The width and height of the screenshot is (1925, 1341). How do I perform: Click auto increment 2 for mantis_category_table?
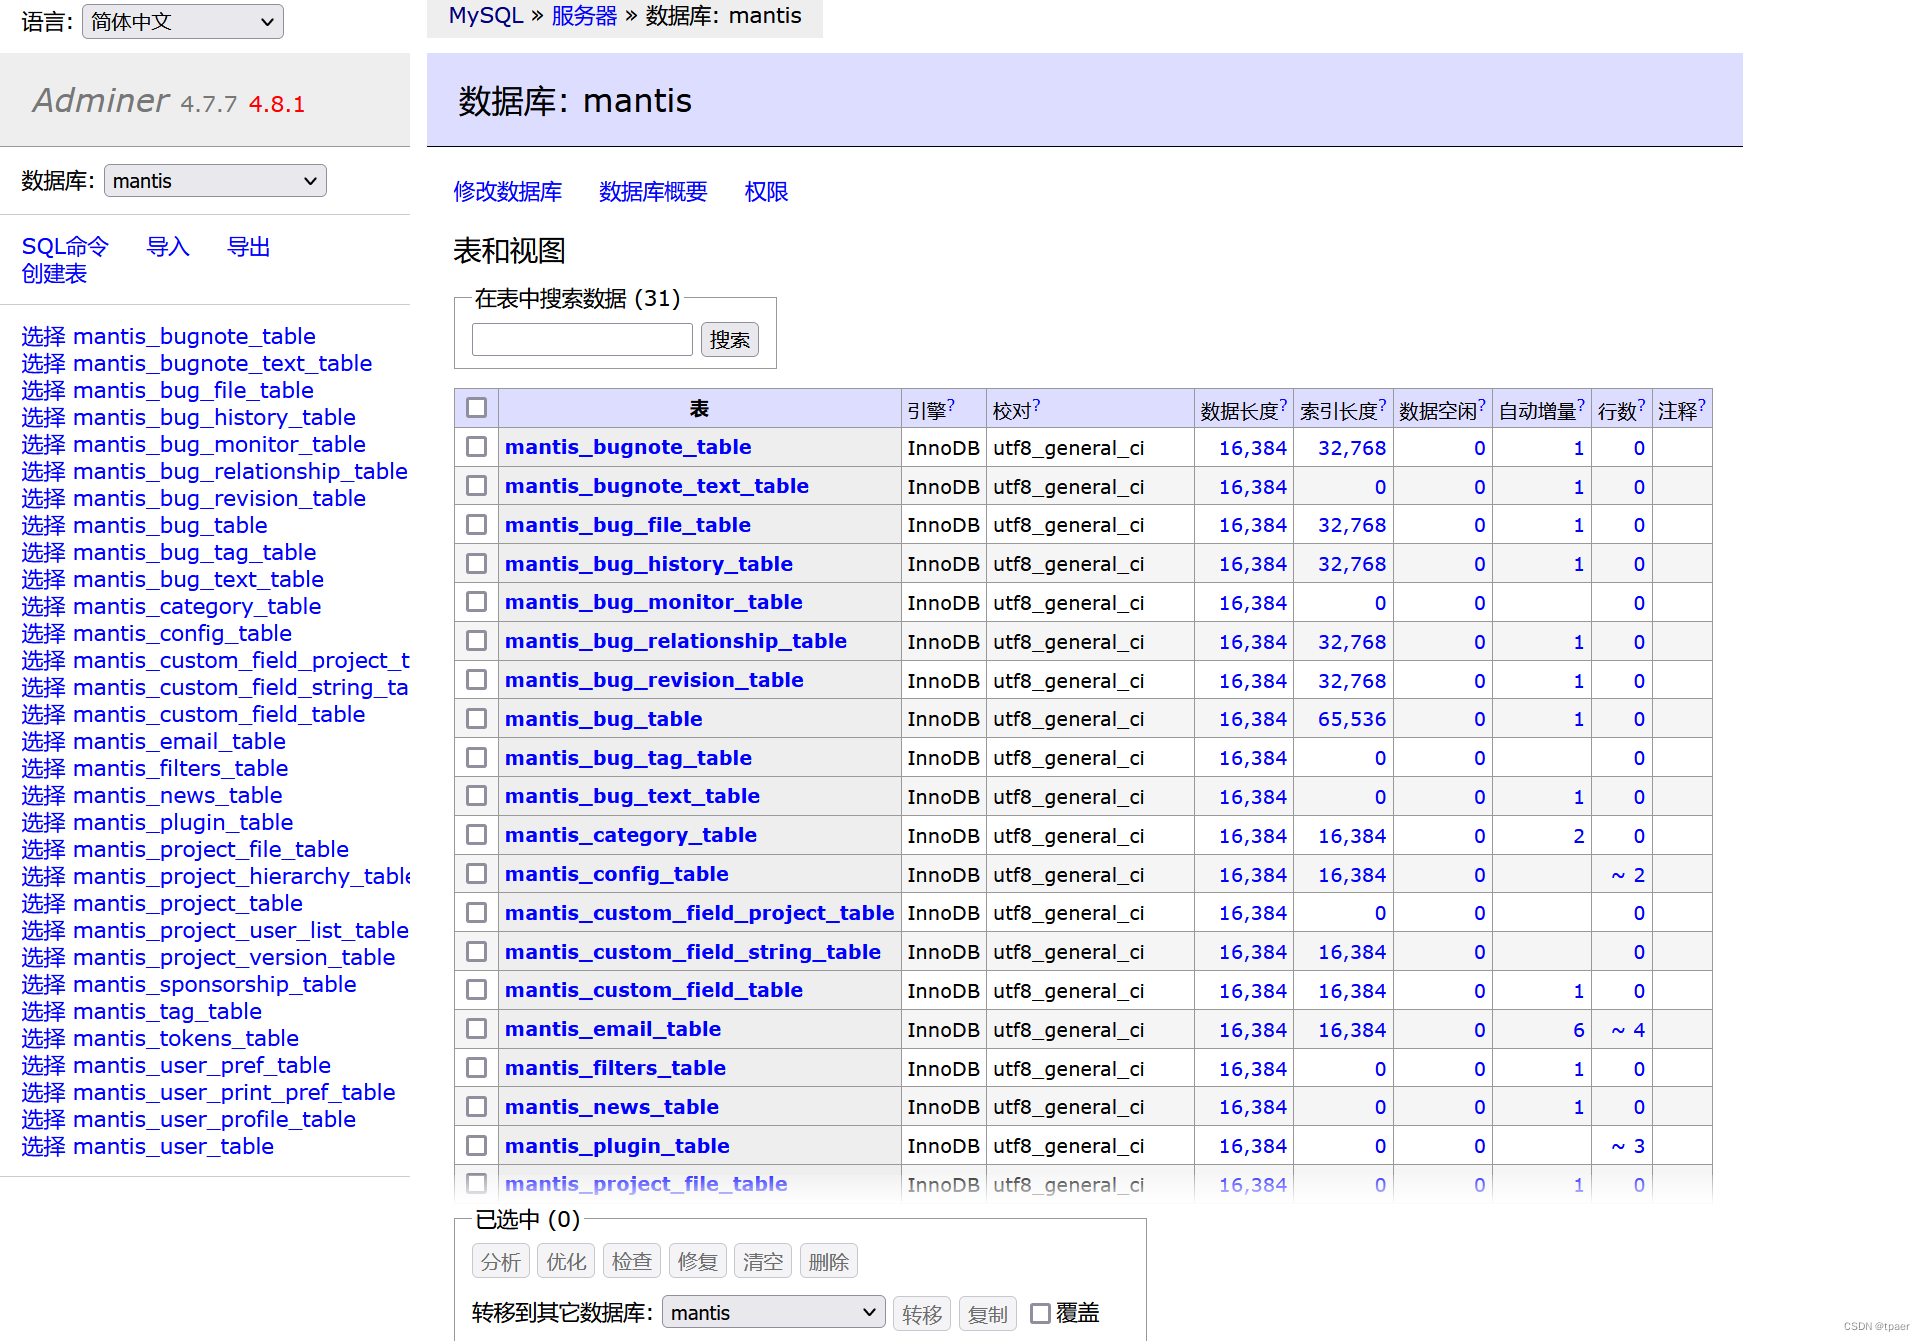click(x=1579, y=836)
